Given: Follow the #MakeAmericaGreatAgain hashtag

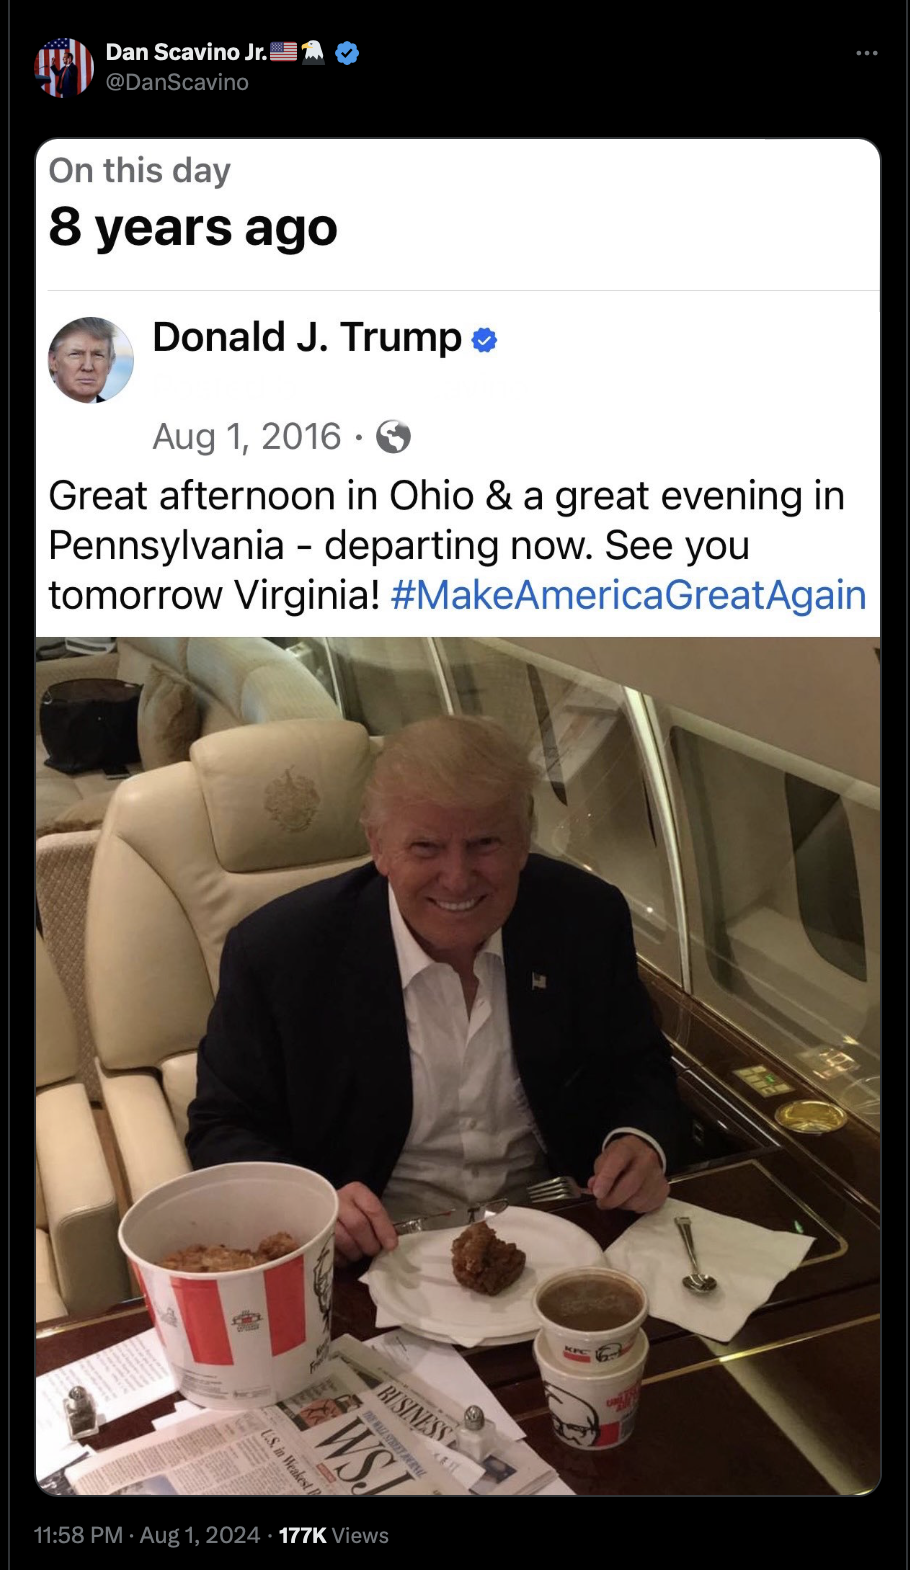Looking at the screenshot, I should coord(628,595).
